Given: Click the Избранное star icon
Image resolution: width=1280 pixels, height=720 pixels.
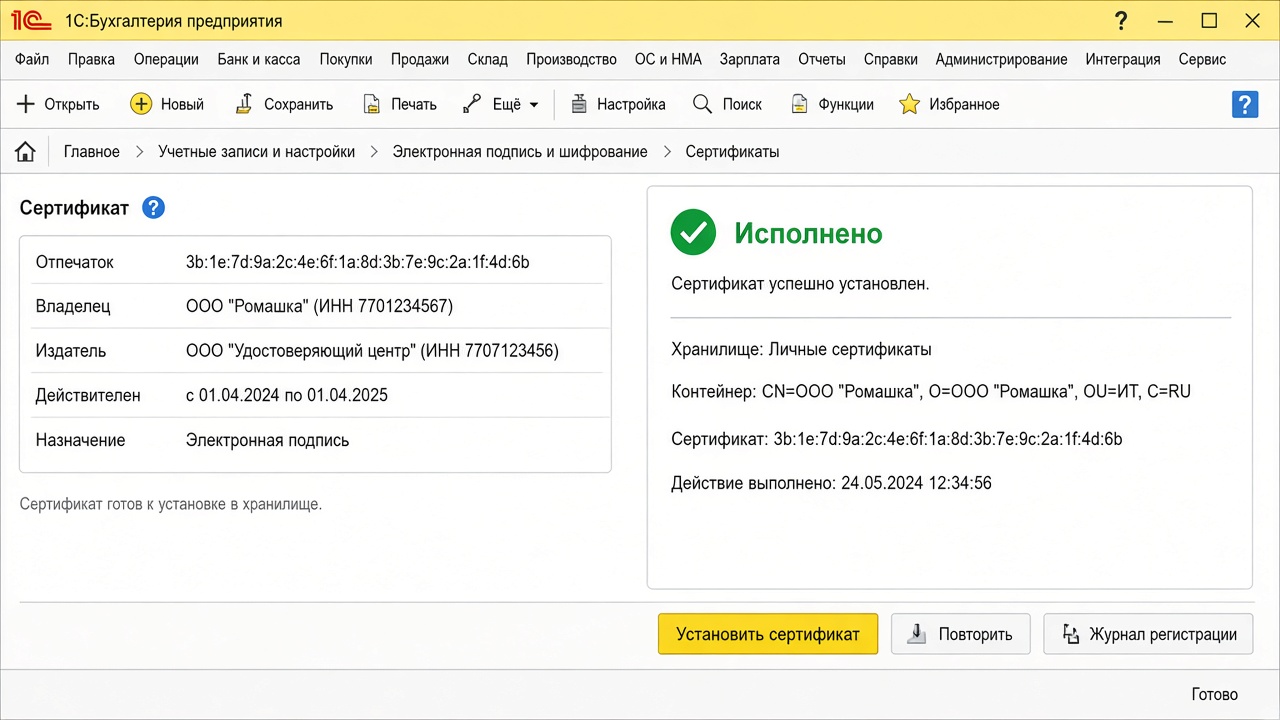Looking at the screenshot, I should 909,104.
